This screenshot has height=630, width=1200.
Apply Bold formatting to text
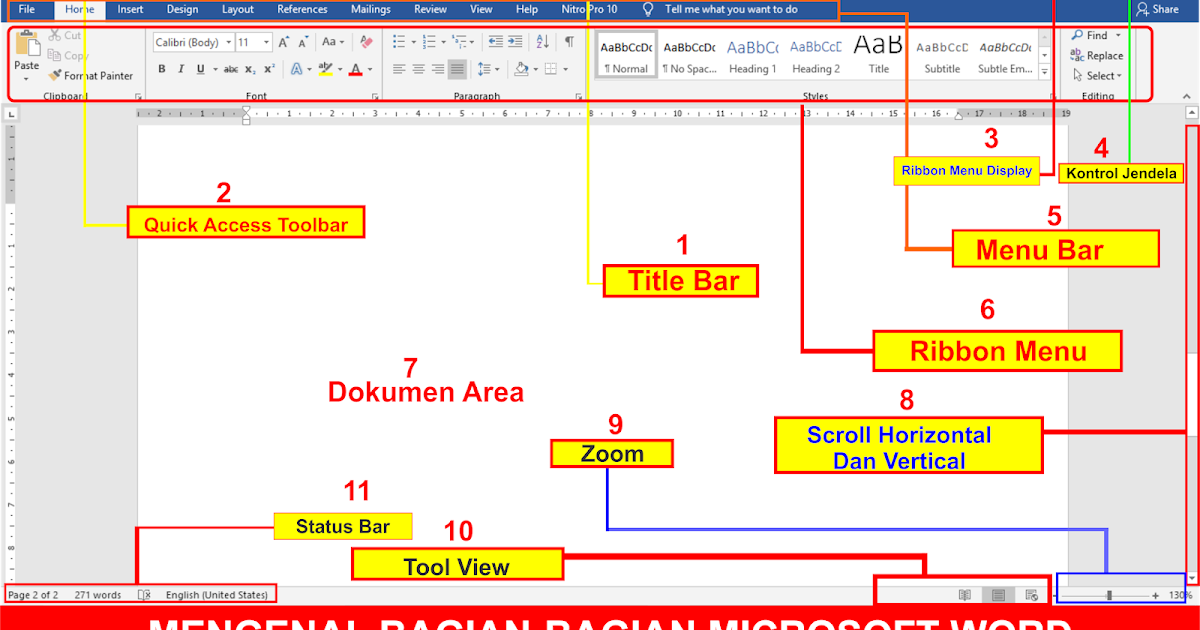pos(162,69)
